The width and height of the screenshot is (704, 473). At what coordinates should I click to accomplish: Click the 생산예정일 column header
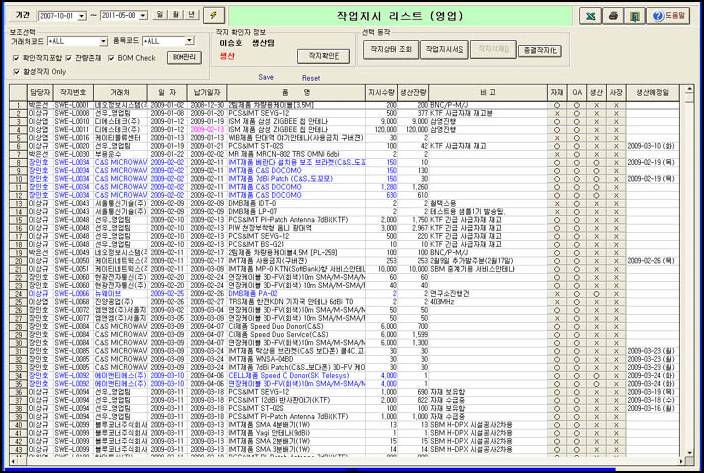(x=652, y=92)
